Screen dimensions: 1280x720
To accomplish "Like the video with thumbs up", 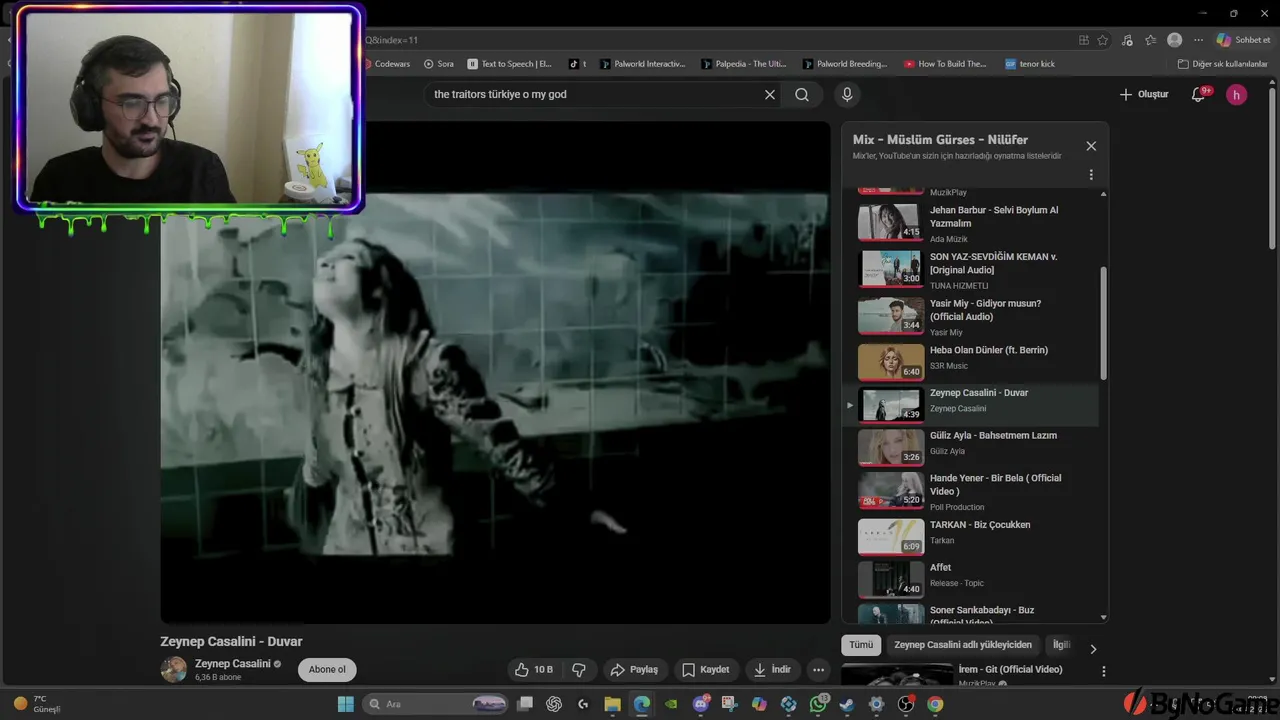I will 535,670.
